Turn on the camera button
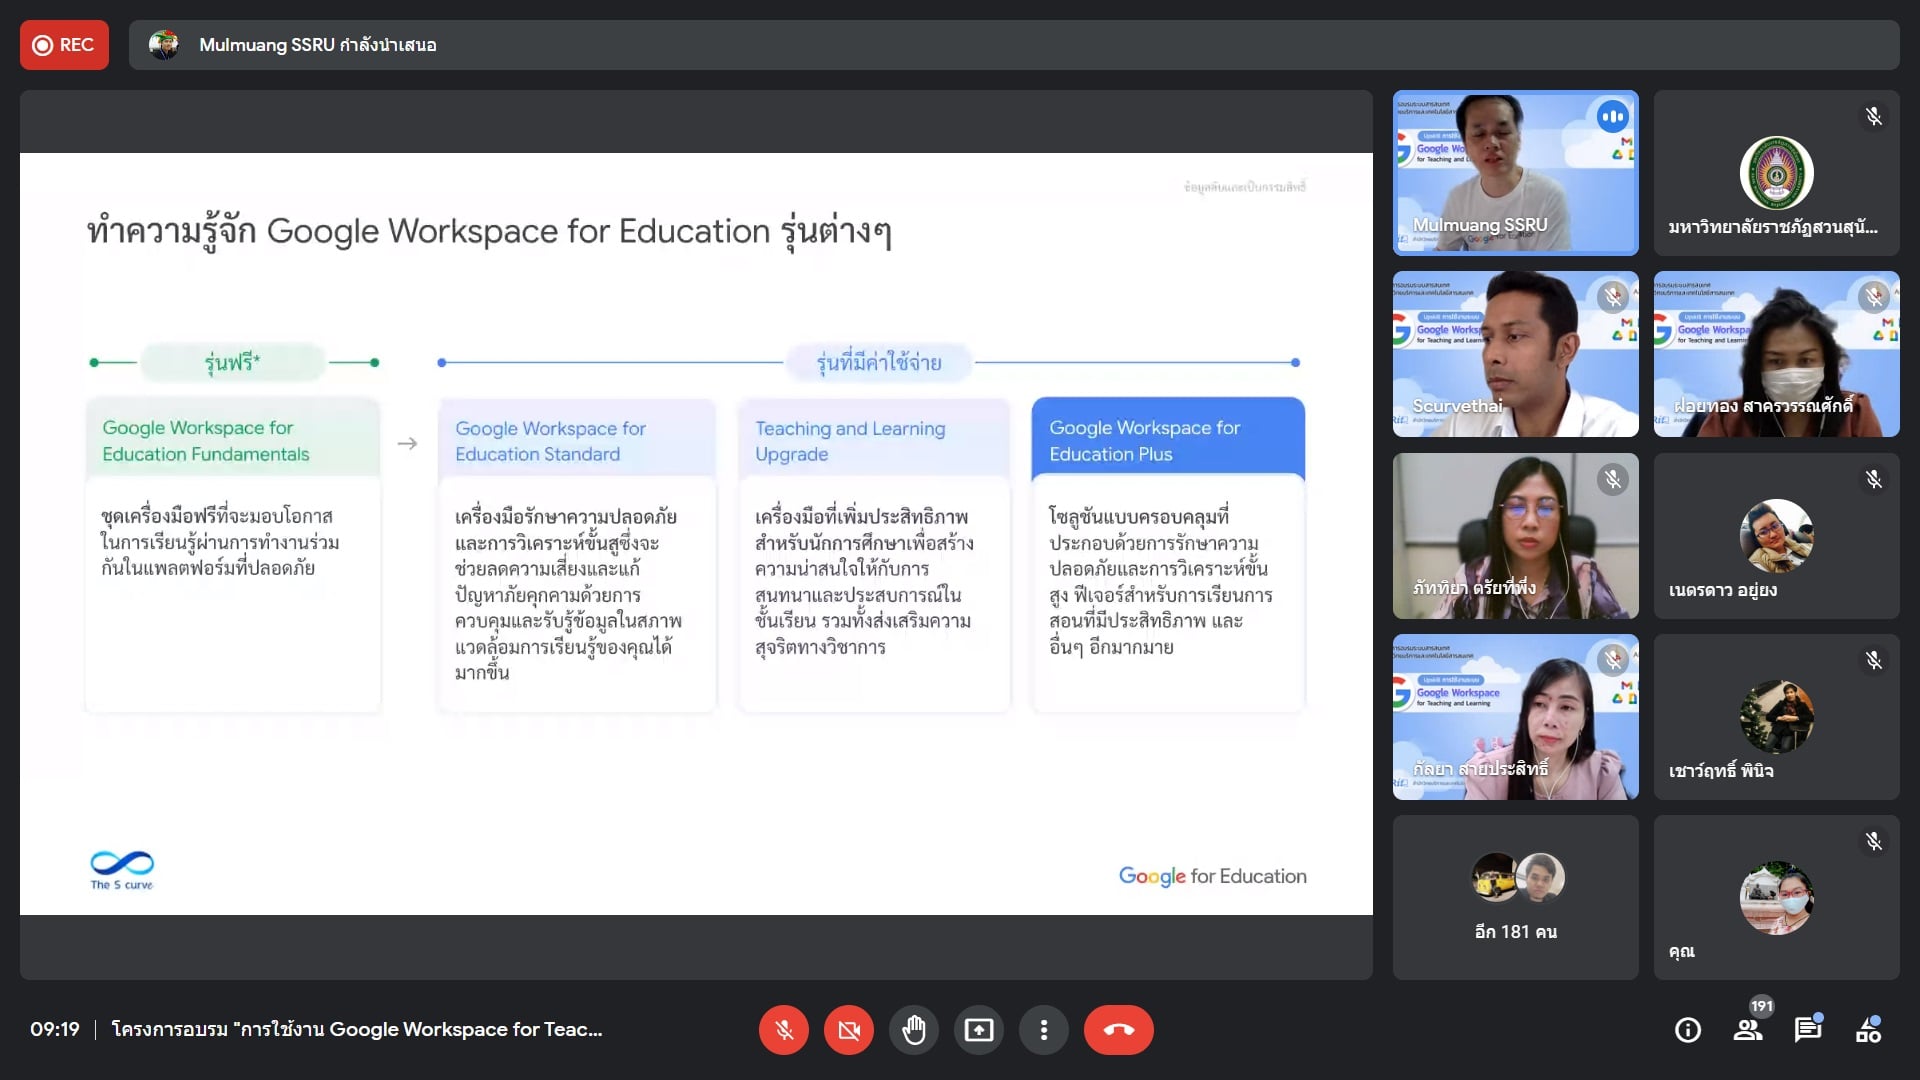 click(849, 1030)
